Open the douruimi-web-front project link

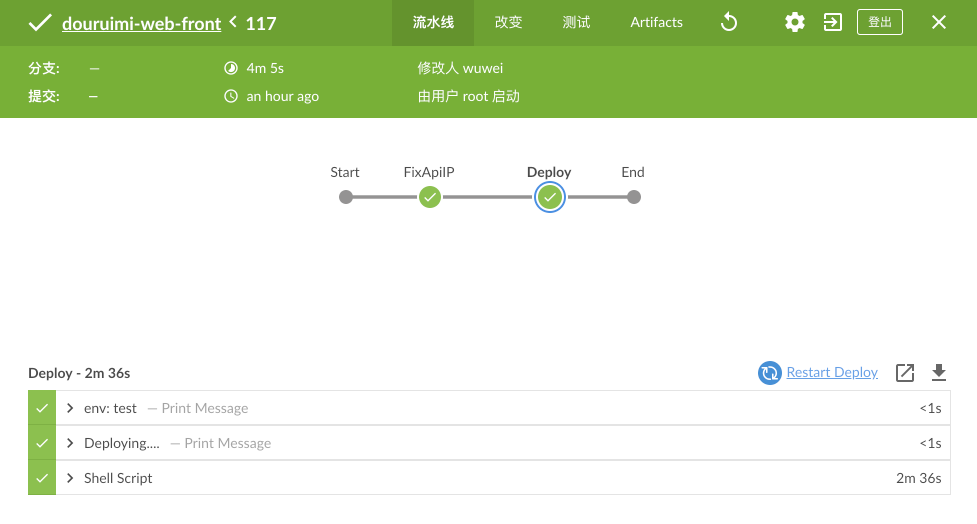[141, 24]
